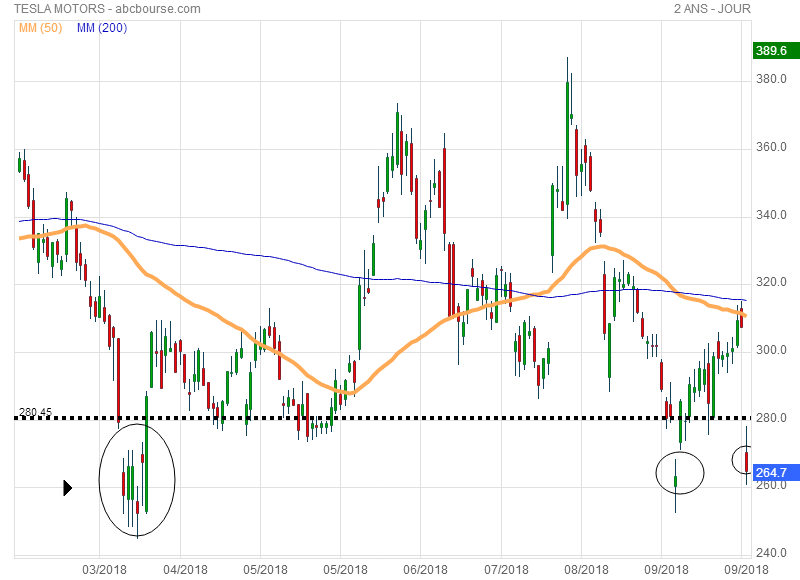Image resolution: width=800 pixels, height=580 pixels.
Task: Click the 03/2018 date axis label
Action: [104, 569]
